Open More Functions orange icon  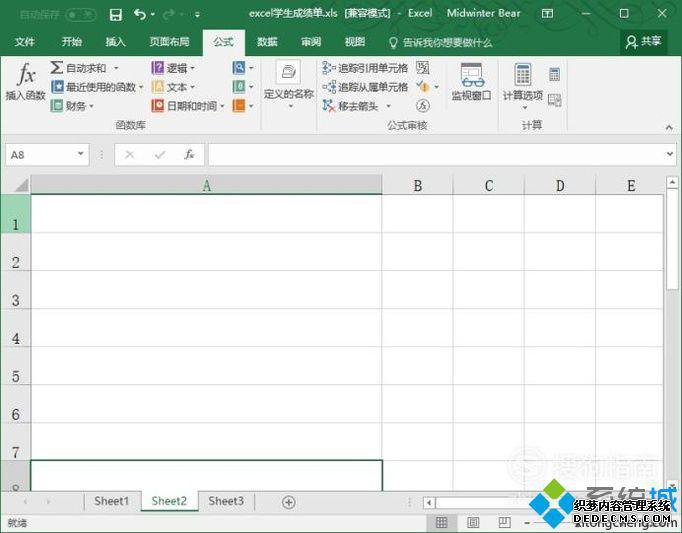[239, 106]
